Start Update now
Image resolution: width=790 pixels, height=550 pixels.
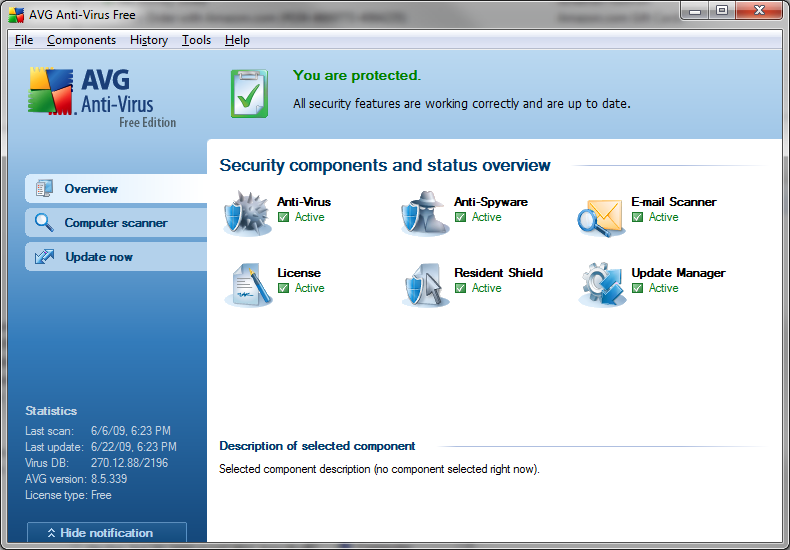pos(116,256)
